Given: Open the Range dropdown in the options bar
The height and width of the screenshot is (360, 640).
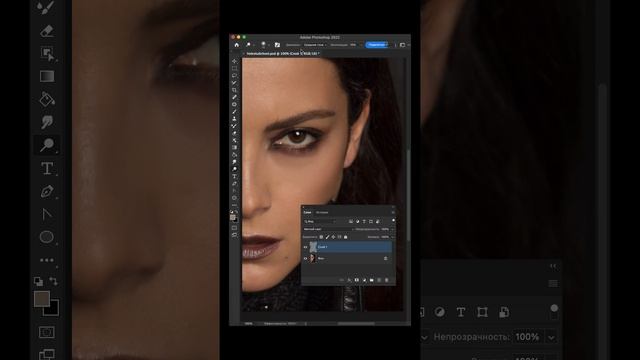Looking at the screenshot, I should tap(314, 45).
